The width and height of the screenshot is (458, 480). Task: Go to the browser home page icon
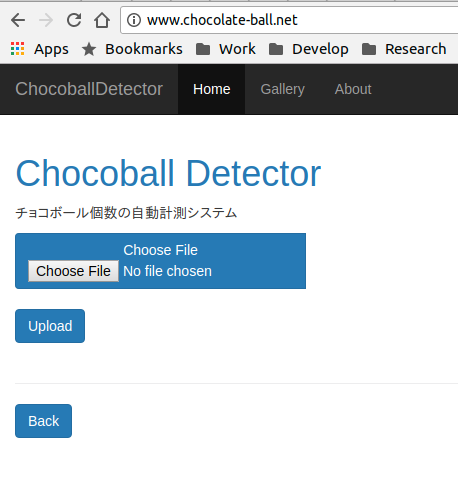[102, 20]
